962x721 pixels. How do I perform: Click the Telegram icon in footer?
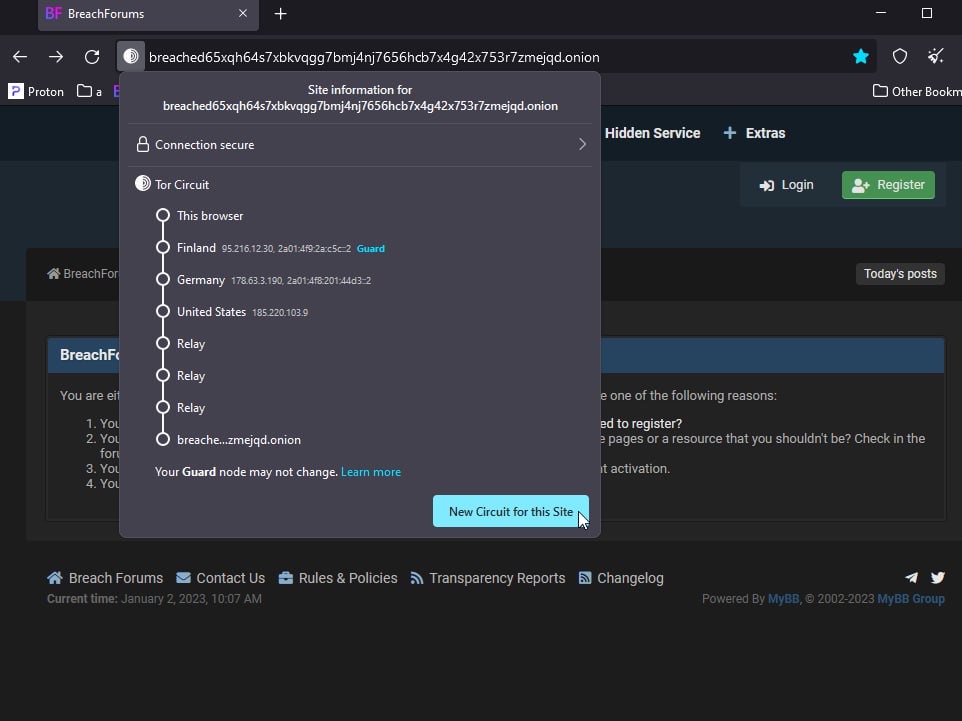[911, 577]
